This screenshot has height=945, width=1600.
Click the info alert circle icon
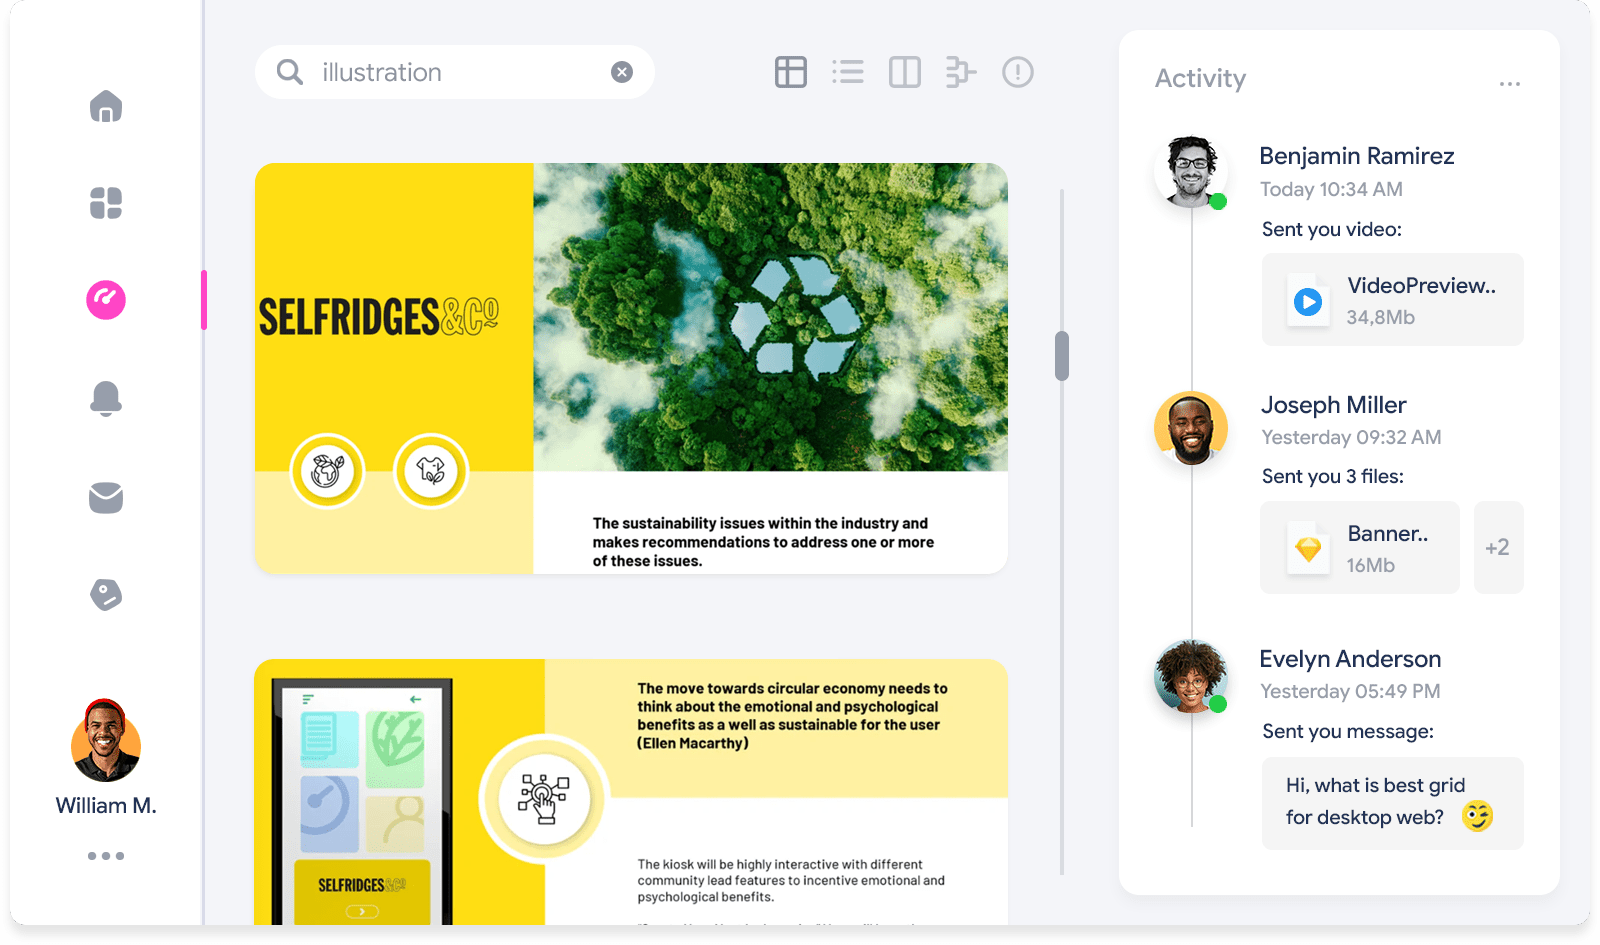(1018, 72)
